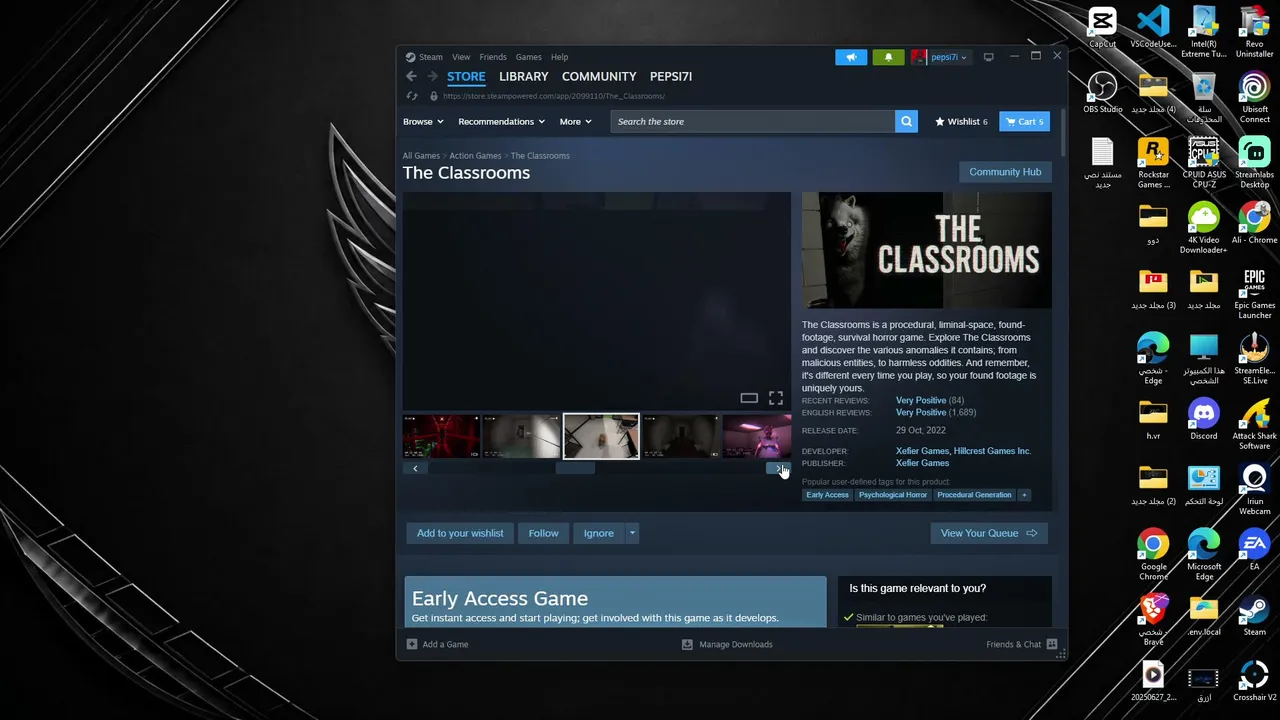Image resolution: width=1280 pixels, height=720 pixels.
Task: Select the pink room screenshot thumbnail
Action: pos(757,437)
